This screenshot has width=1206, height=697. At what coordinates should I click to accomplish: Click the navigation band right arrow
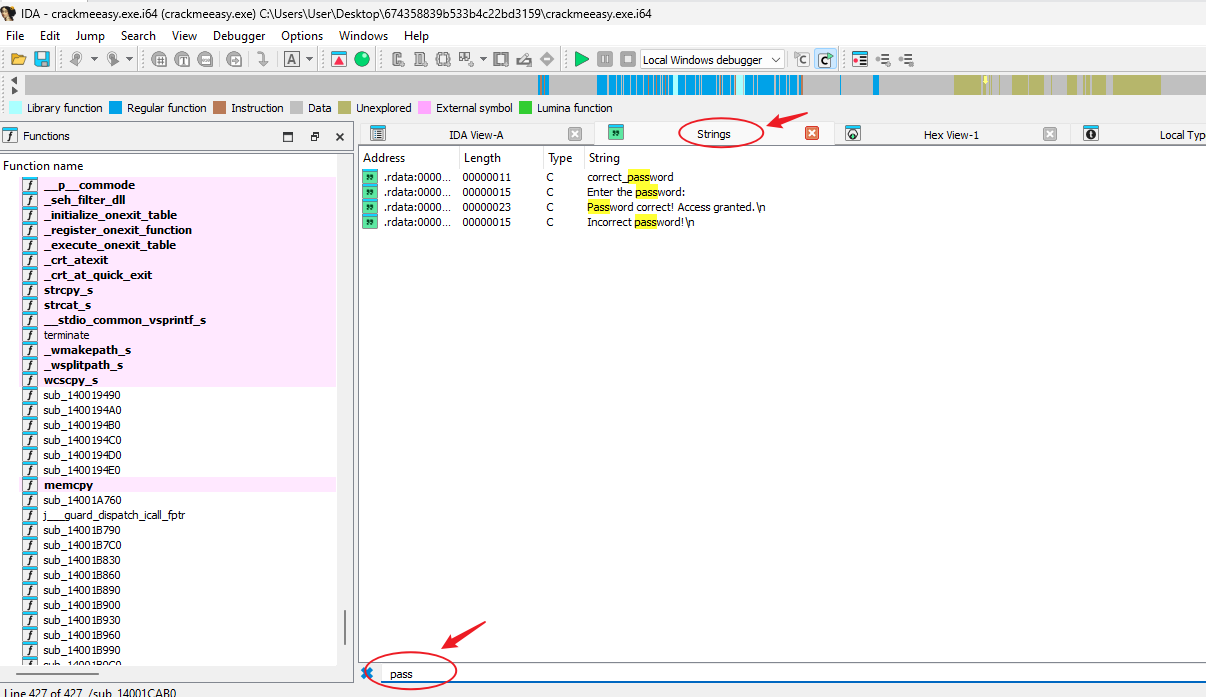click(x=14, y=91)
